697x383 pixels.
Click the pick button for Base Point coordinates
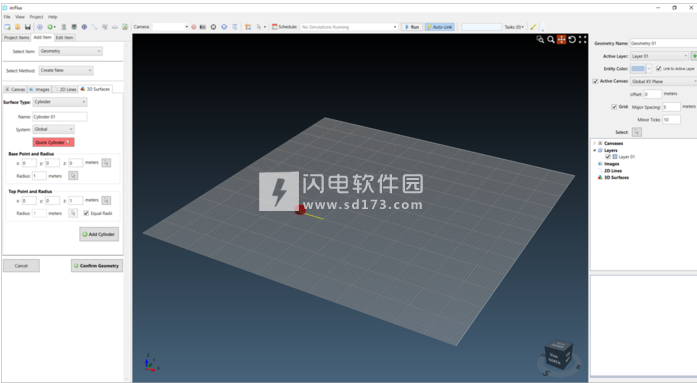tap(106, 163)
